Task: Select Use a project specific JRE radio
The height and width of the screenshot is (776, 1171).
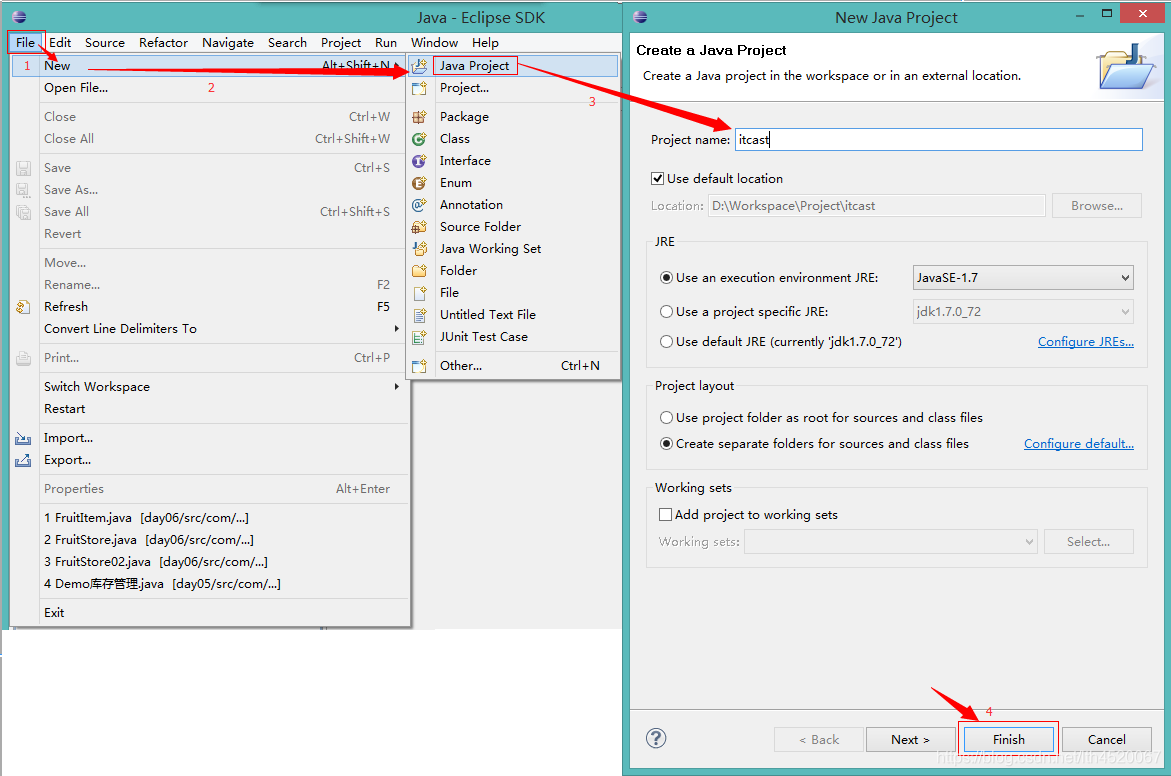Action: pyautogui.click(x=666, y=311)
